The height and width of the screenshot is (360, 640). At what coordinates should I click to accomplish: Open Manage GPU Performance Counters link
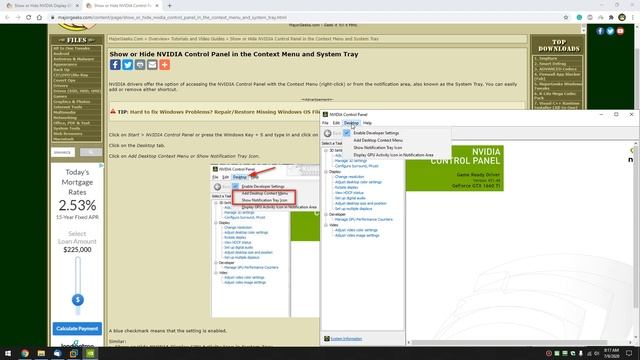(364, 220)
